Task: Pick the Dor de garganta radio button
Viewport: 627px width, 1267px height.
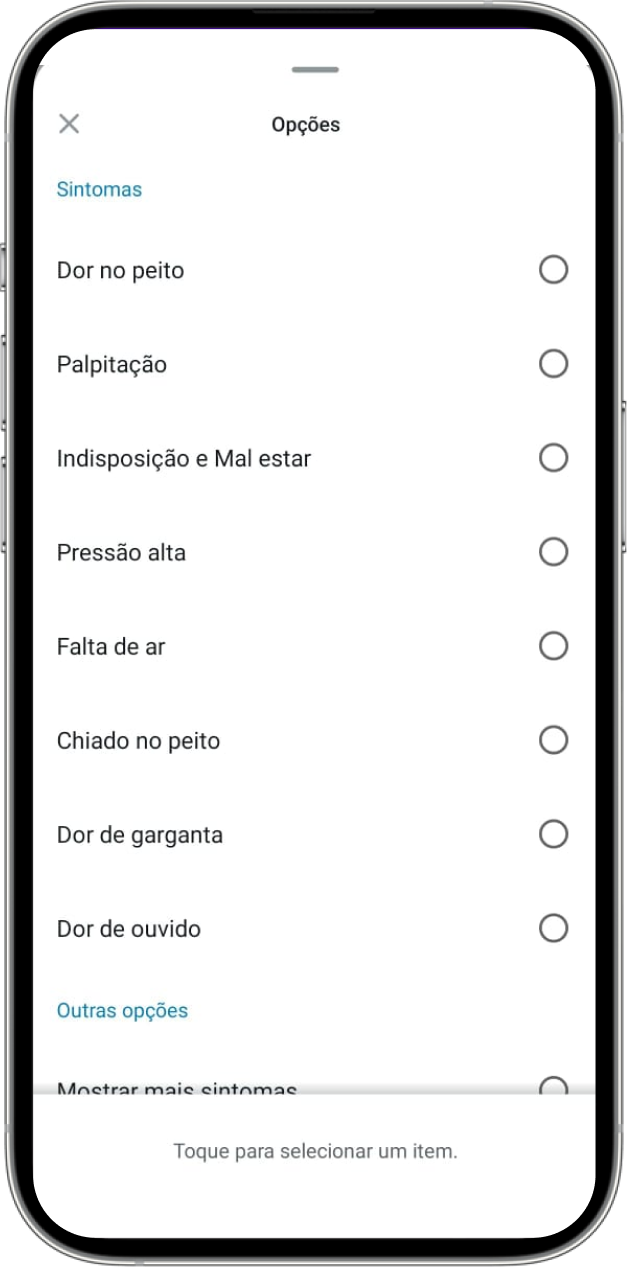Action: point(553,834)
